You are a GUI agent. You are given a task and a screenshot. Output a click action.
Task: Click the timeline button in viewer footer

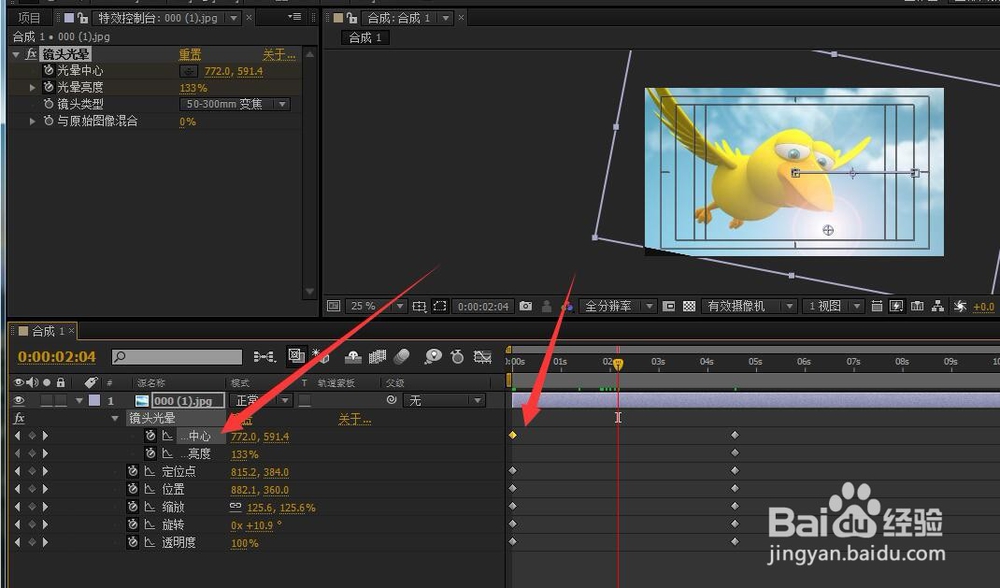pos(917,306)
